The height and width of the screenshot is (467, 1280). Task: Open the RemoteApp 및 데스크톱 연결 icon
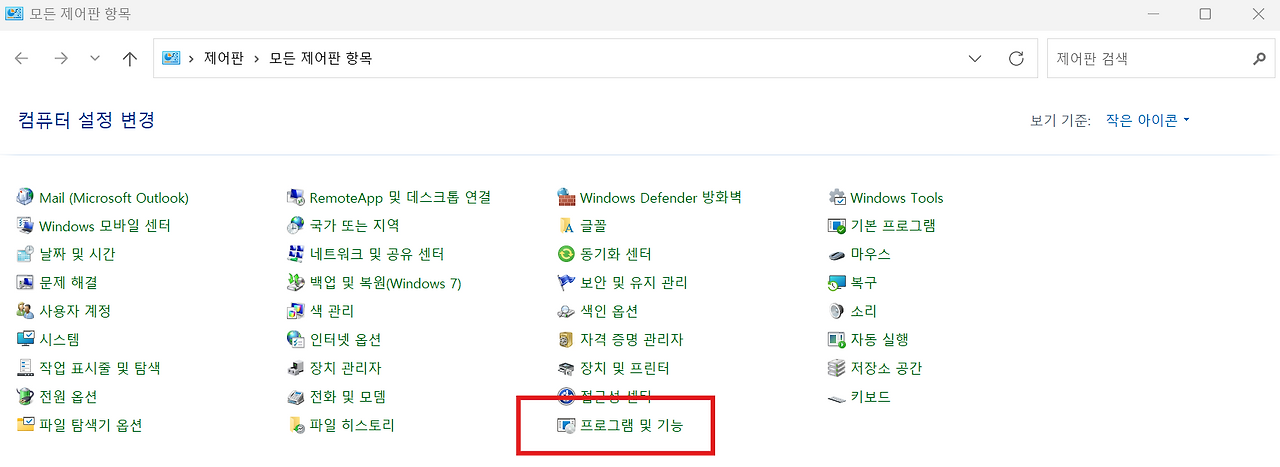coord(296,198)
